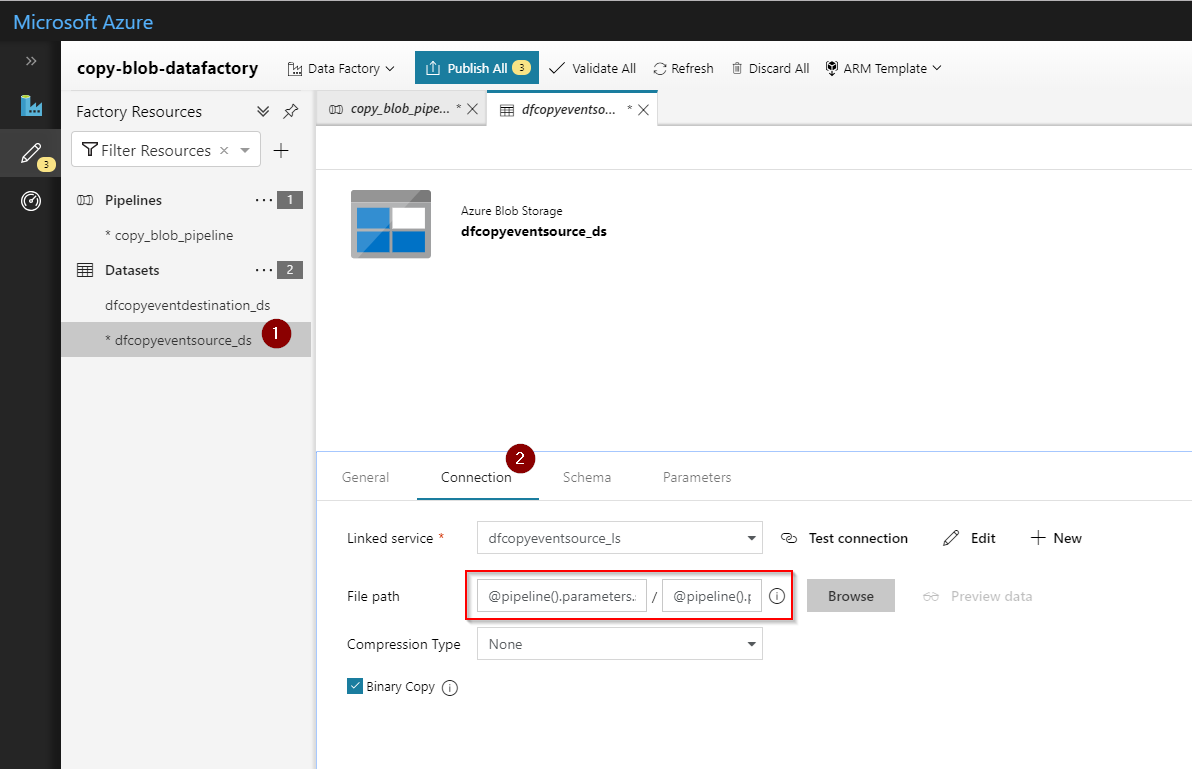1192x769 pixels.
Task: Click Test connection
Action: [844, 538]
